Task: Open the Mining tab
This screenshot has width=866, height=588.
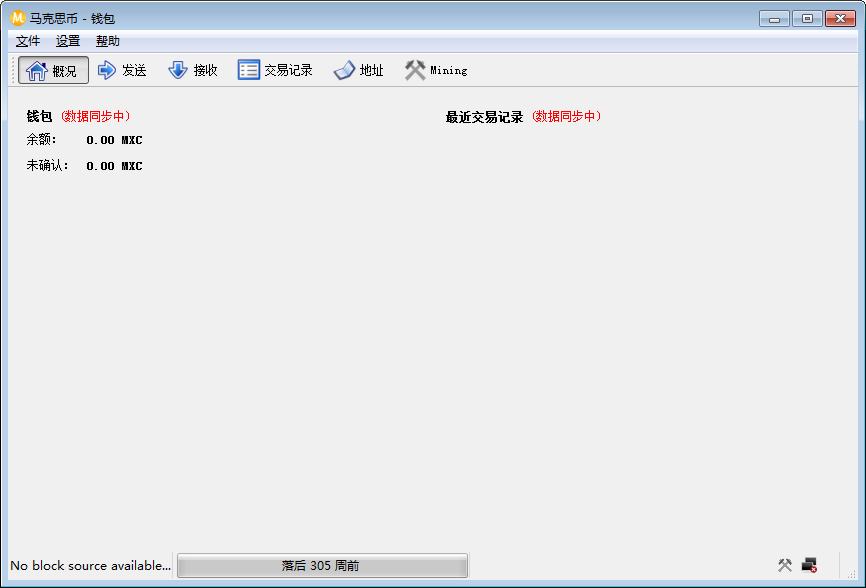Action: tap(436, 70)
